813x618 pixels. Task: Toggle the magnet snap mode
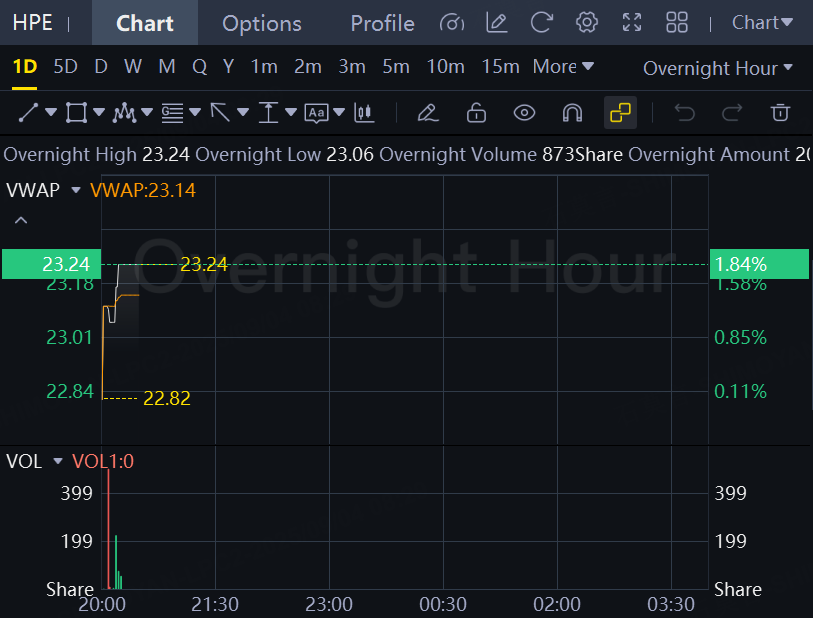tap(572, 113)
